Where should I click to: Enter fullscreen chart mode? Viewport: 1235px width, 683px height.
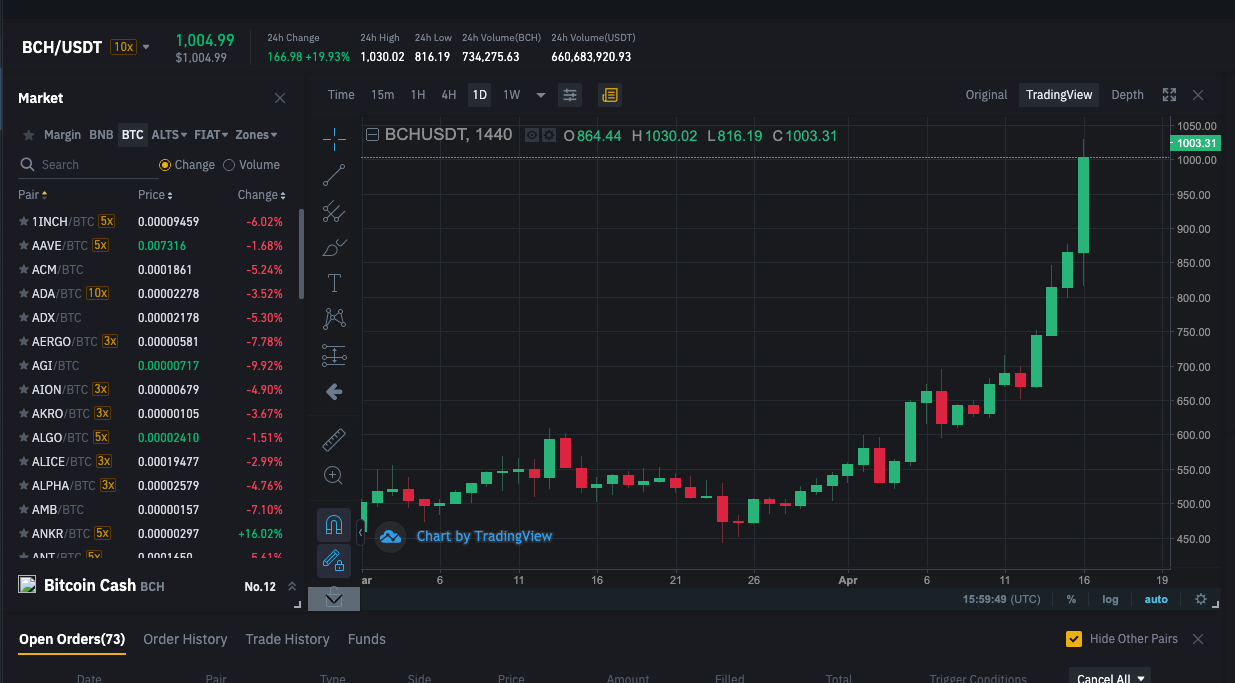pyautogui.click(x=1169, y=95)
